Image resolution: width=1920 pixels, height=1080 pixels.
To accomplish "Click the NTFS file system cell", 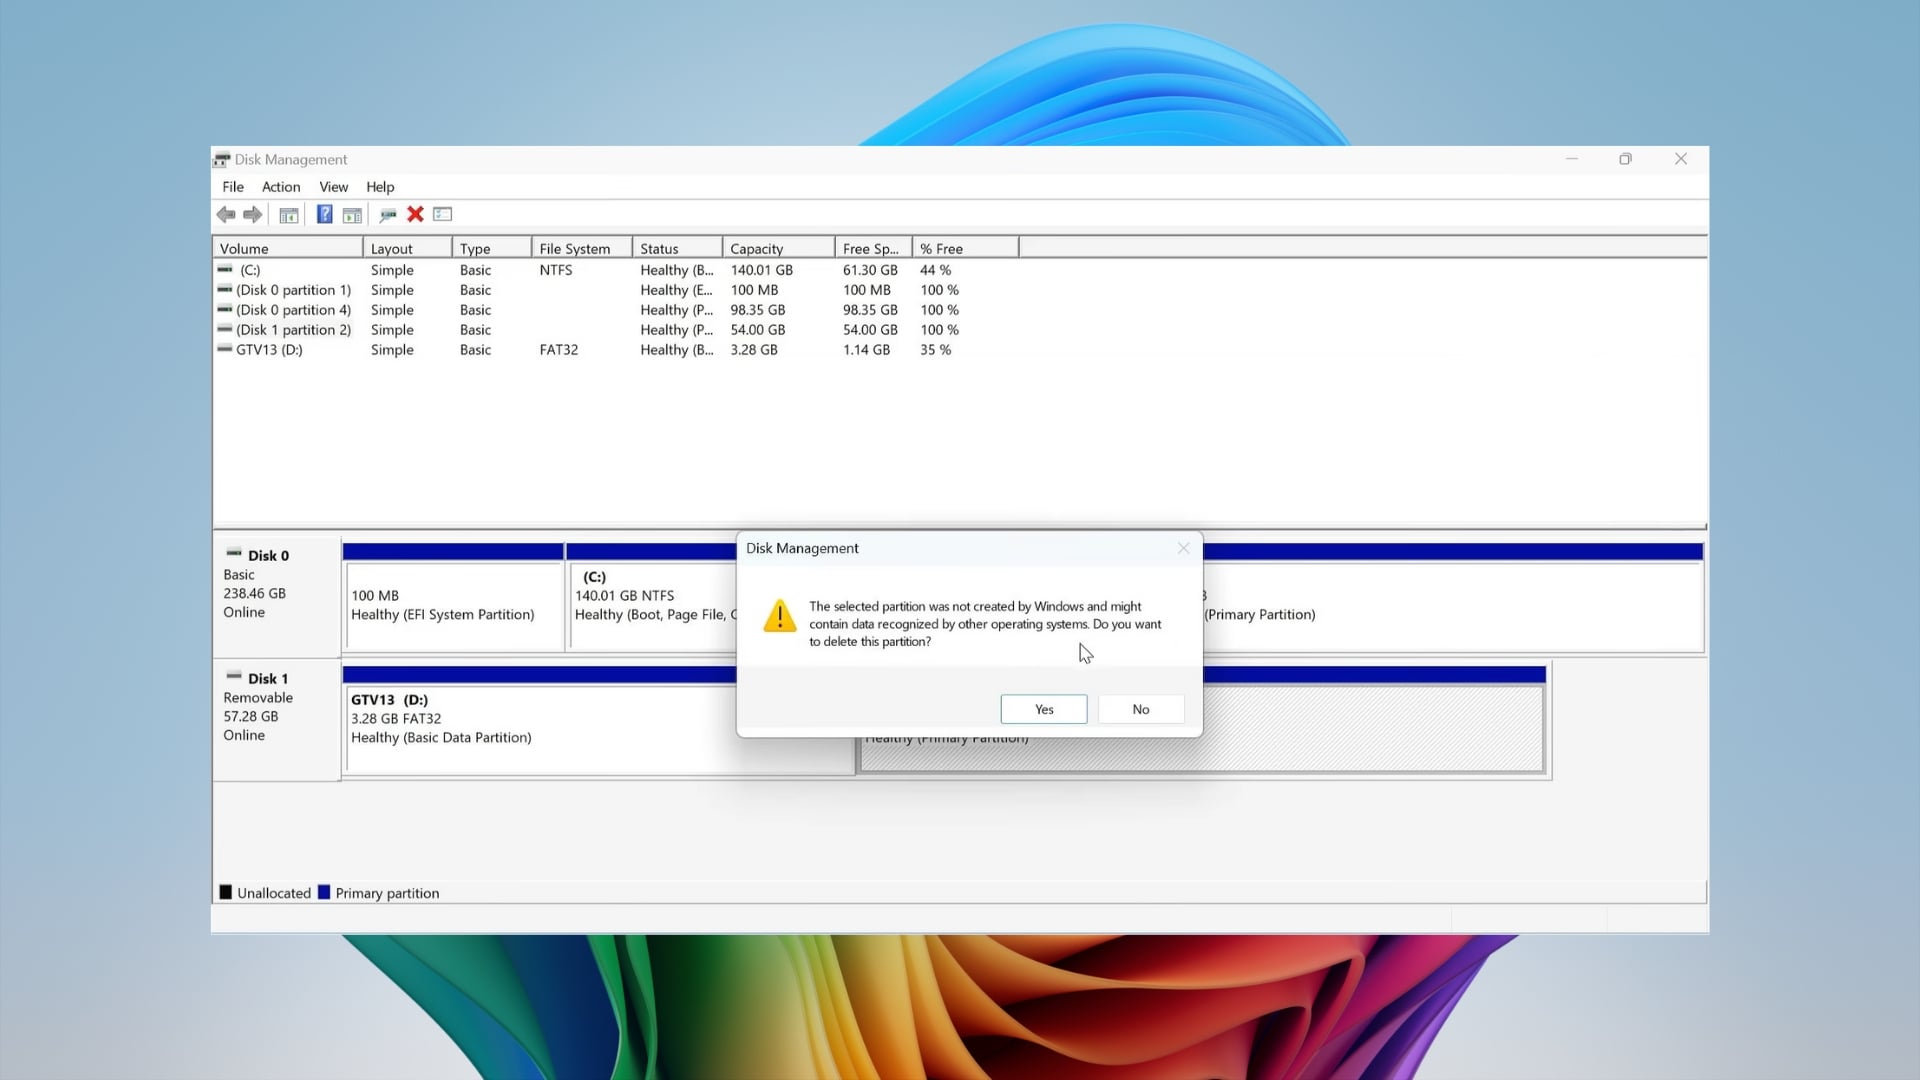I will click(556, 270).
